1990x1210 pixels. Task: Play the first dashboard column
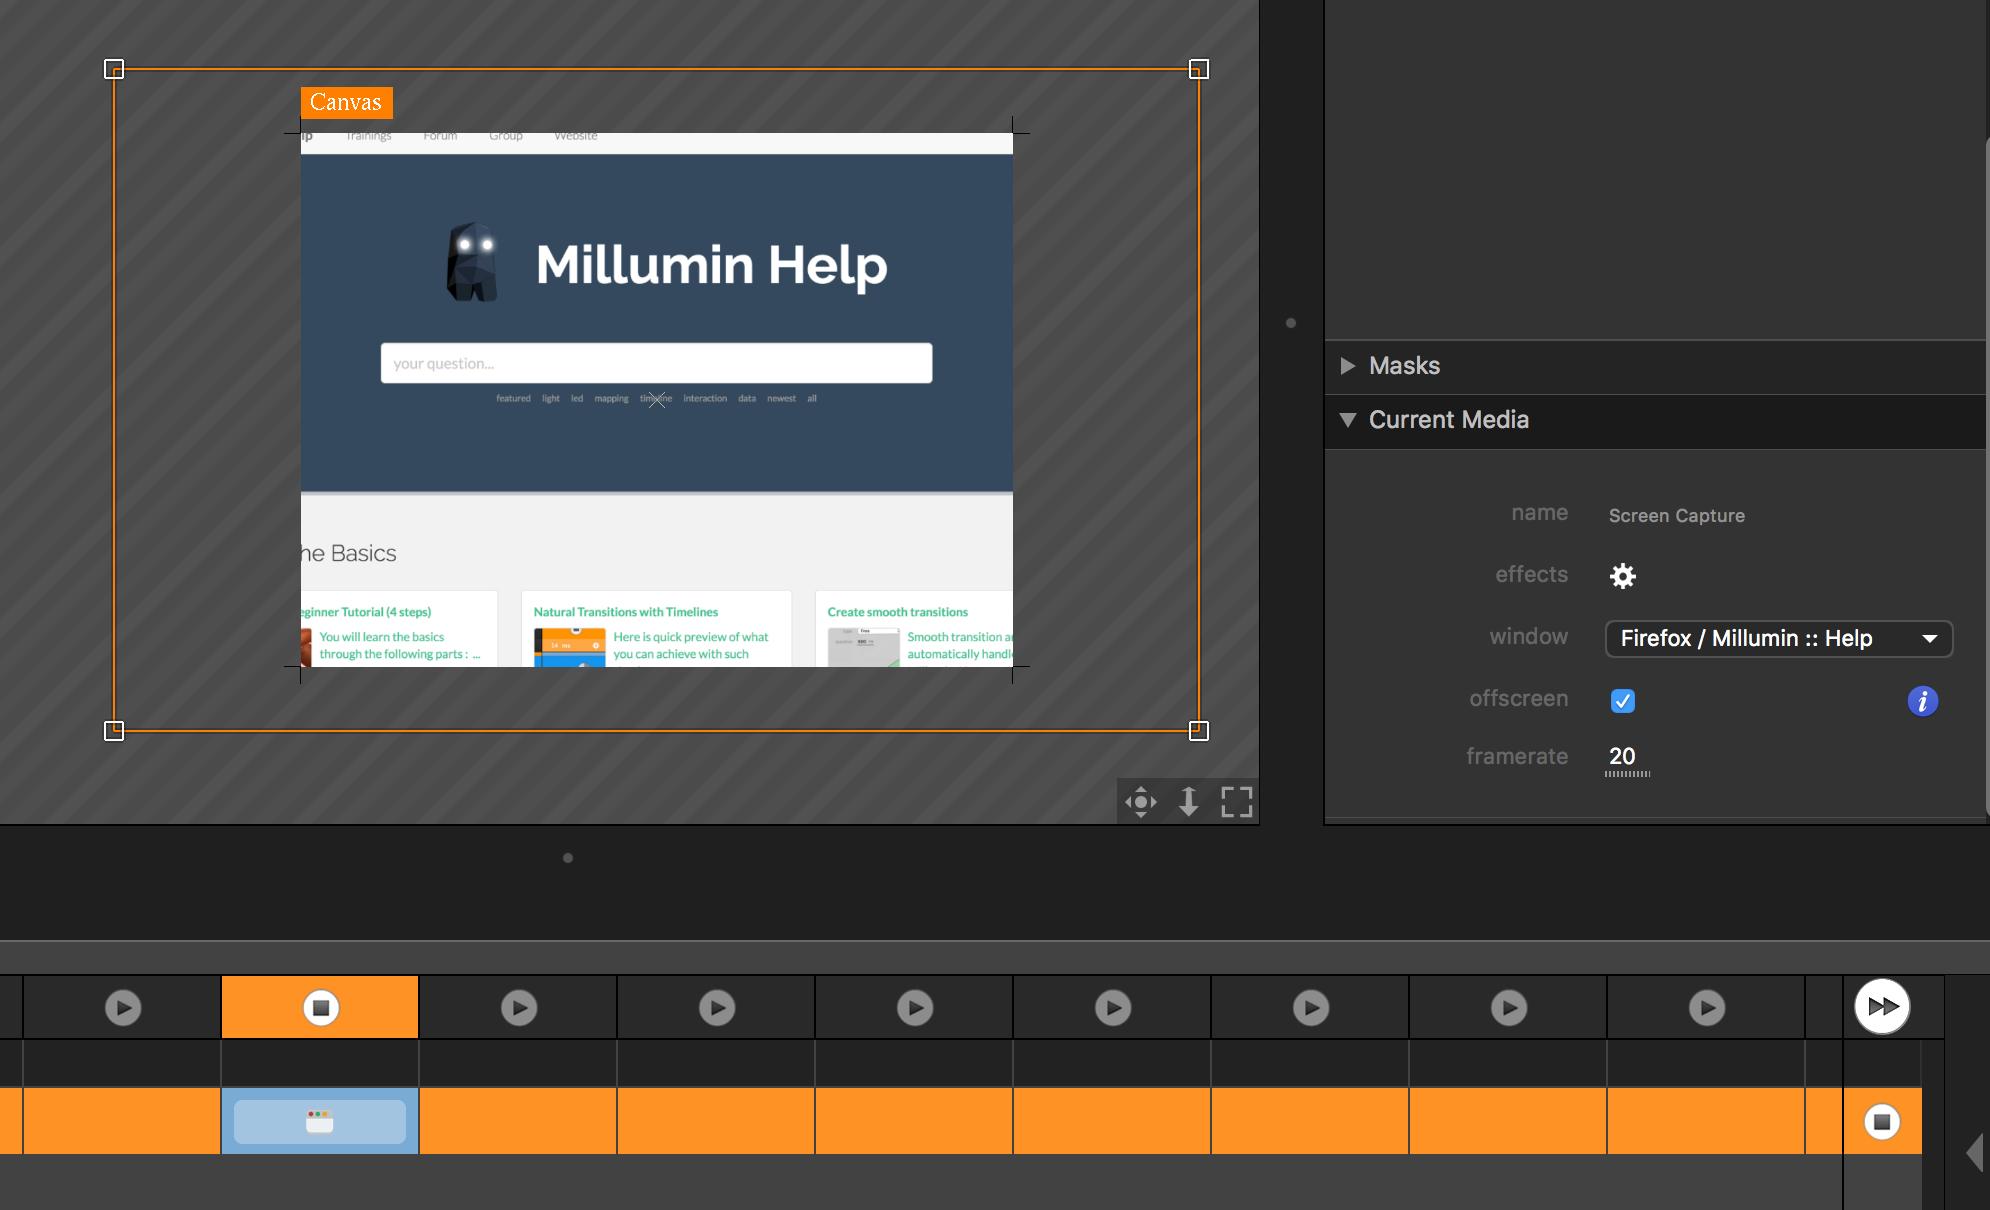point(123,1007)
